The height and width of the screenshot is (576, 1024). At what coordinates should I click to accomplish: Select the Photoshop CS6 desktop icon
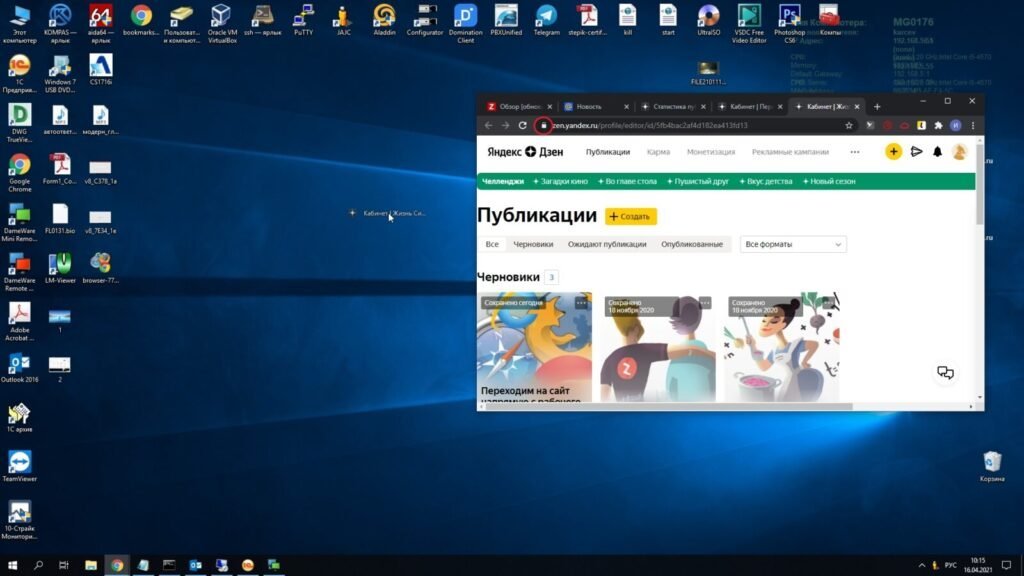(x=790, y=24)
